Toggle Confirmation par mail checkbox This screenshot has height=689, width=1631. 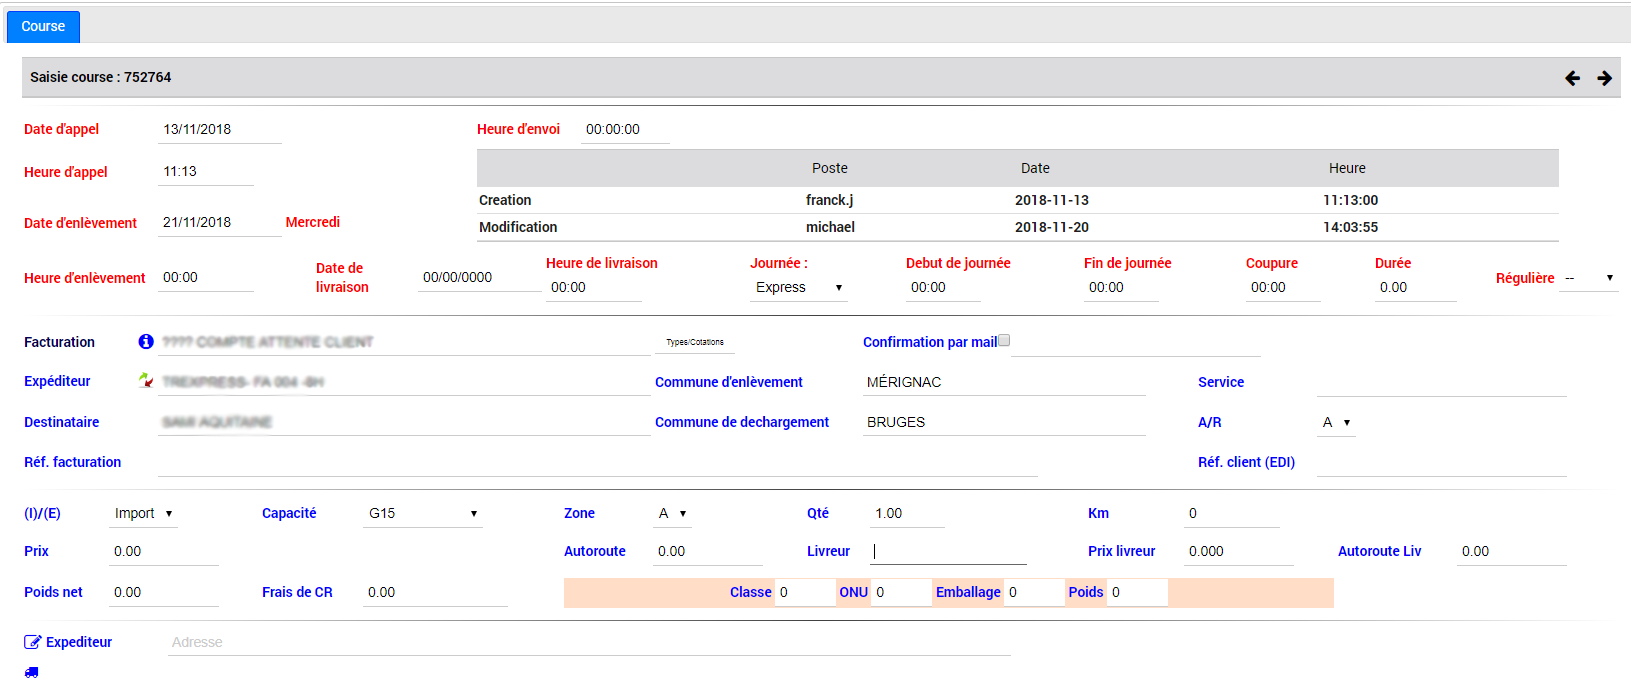click(x=1004, y=340)
